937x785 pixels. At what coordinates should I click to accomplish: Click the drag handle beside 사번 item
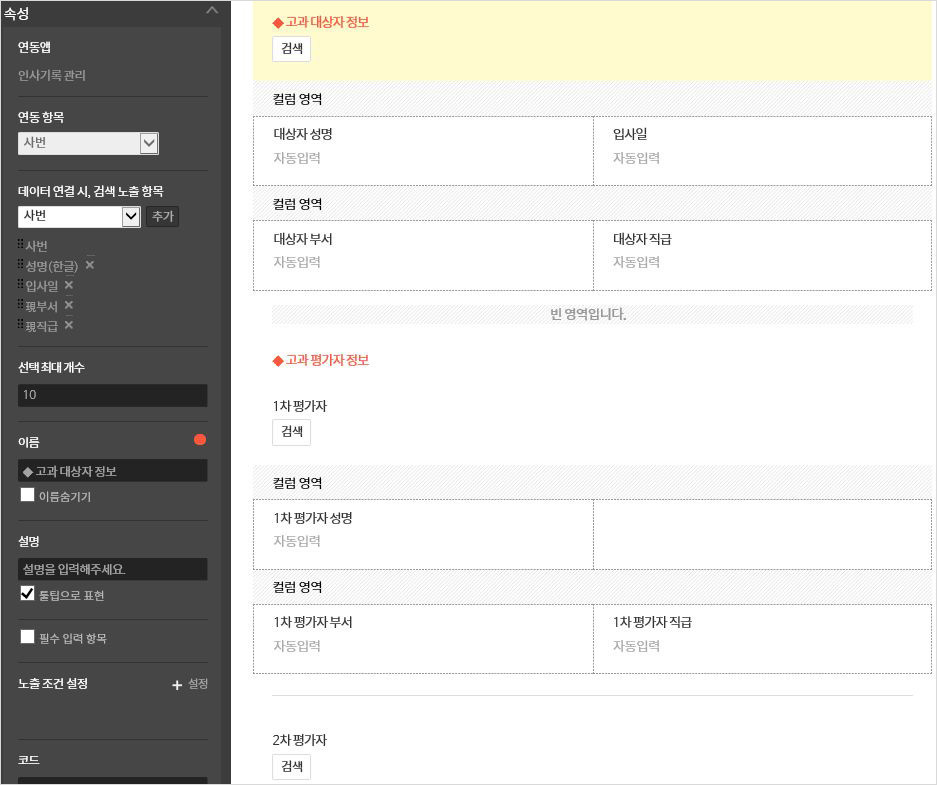(x=20, y=245)
